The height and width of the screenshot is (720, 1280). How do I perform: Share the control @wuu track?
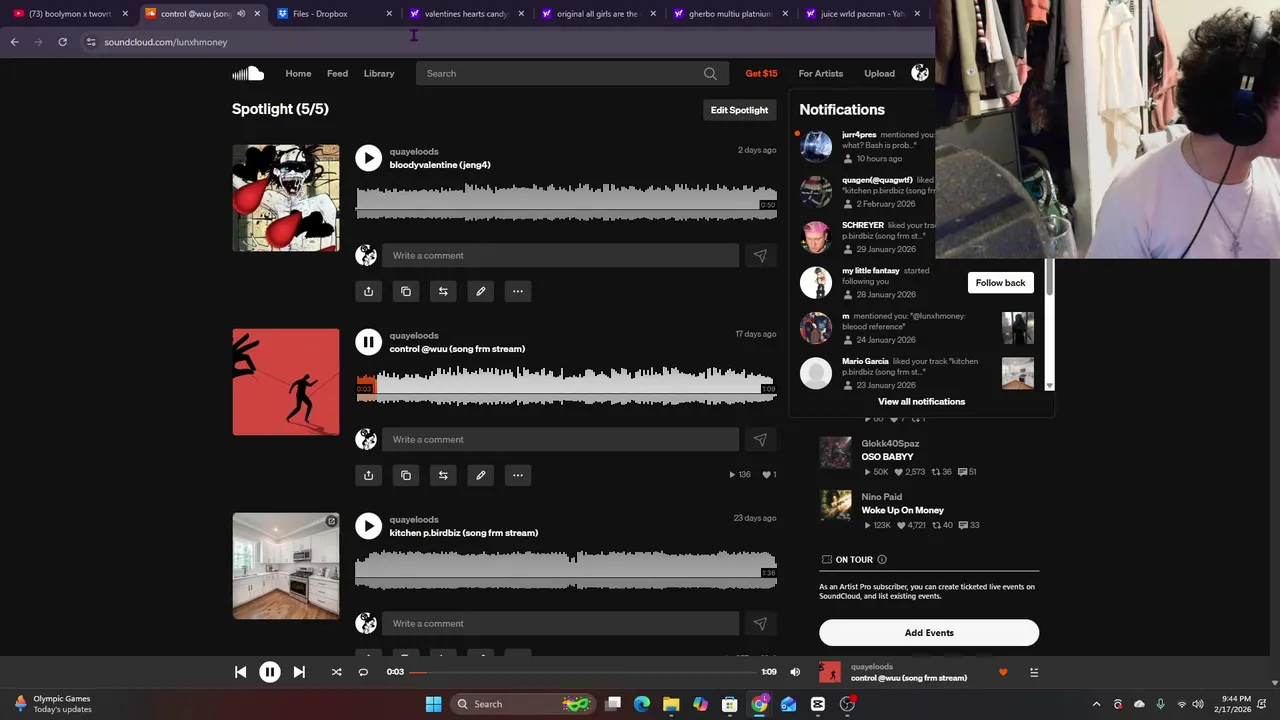(368, 475)
